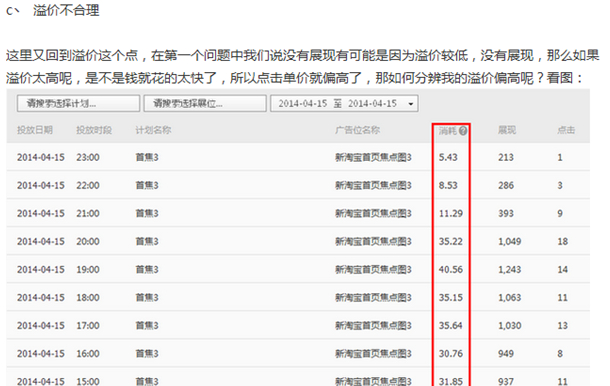Click the 投放时段 column header

(94, 130)
